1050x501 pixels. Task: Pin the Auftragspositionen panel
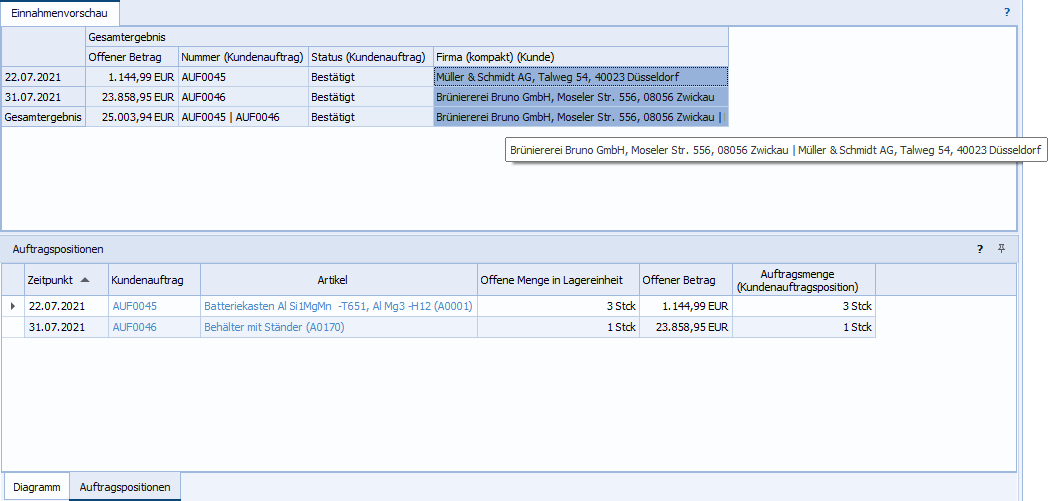tap(1001, 249)
